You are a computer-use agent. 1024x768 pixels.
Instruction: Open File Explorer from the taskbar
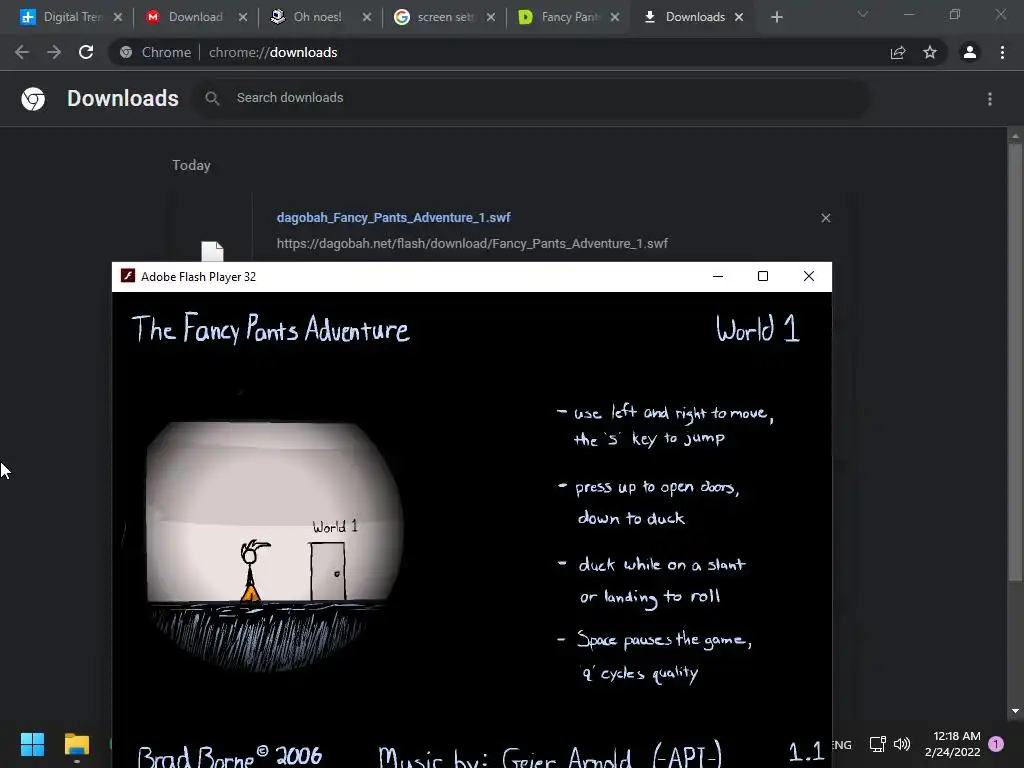click(76, 744)
